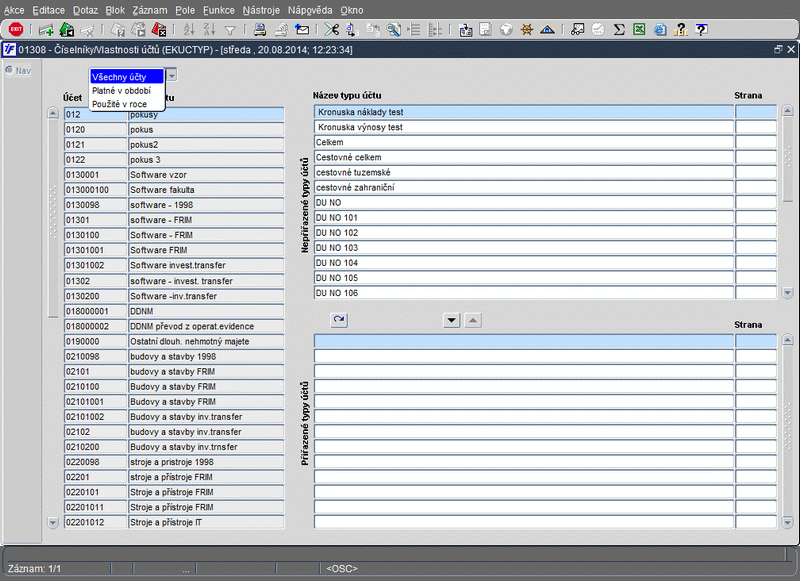Click the sort ascending A-Z icon
This screenshot has height=581, width=800.
pos(188,30)
